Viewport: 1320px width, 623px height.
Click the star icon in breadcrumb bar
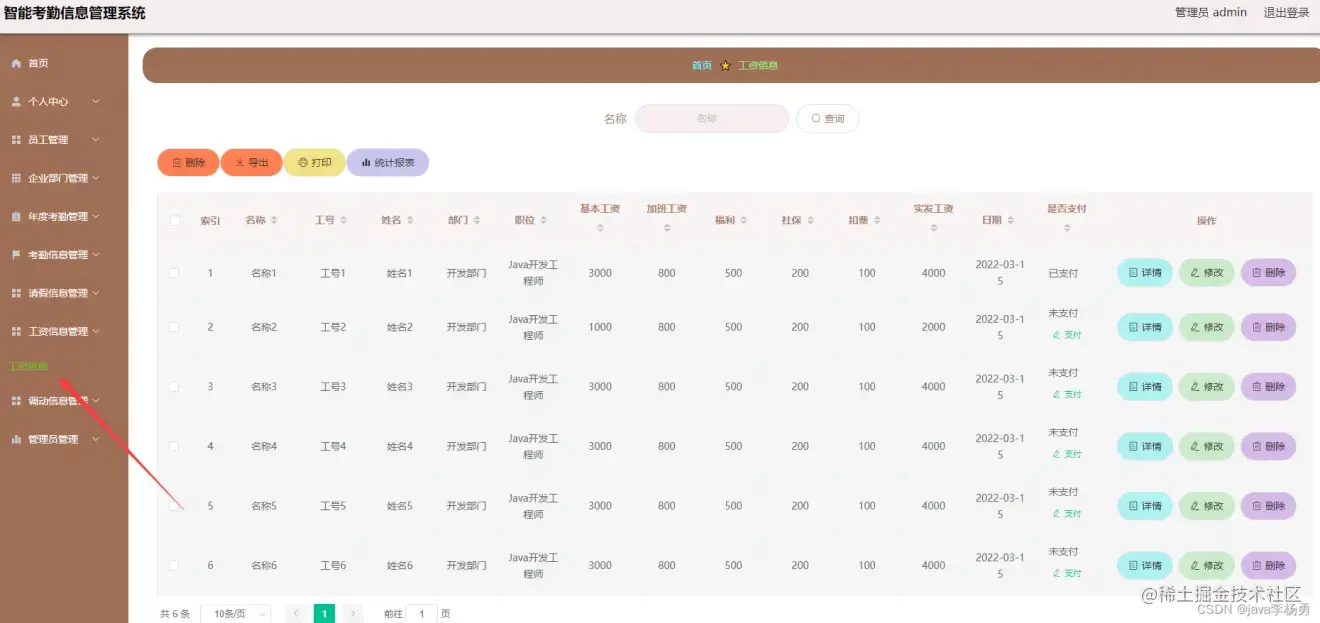pyautogui.click(x=725, y=65)
